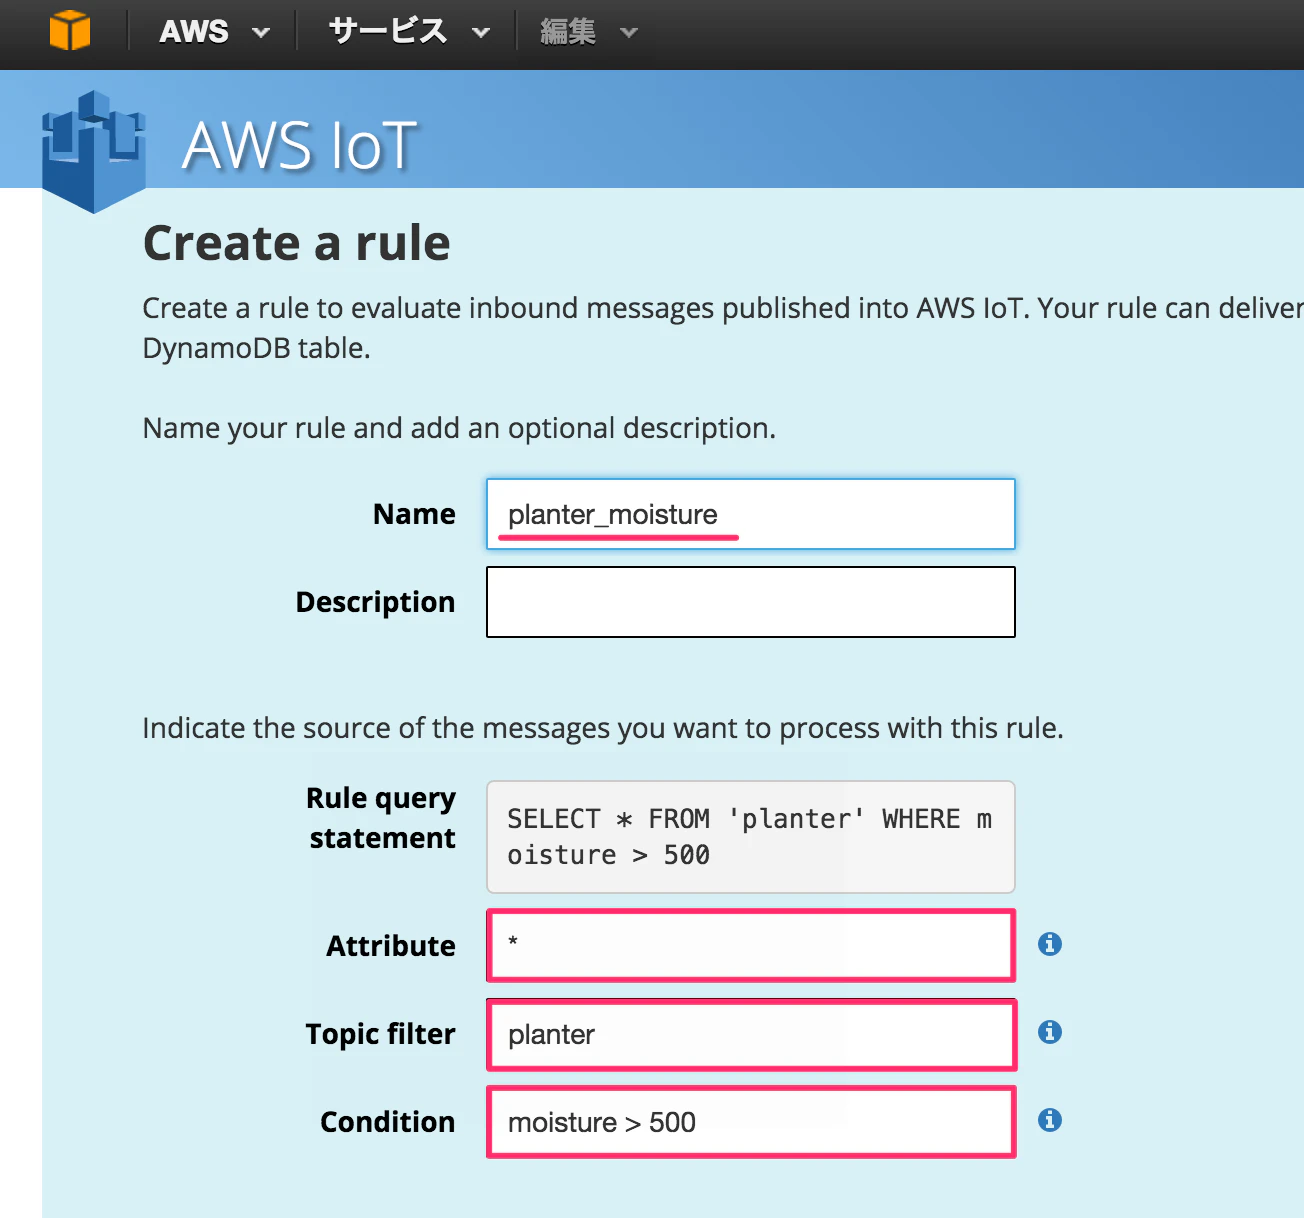Click the AWS IoT blue castle logo

point(94,151)
